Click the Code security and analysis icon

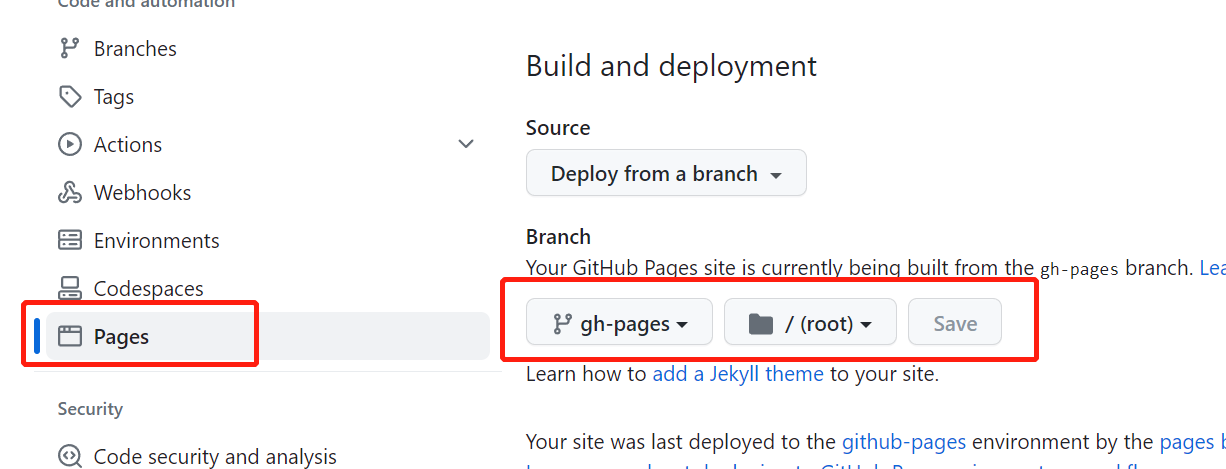coord(69,457)
